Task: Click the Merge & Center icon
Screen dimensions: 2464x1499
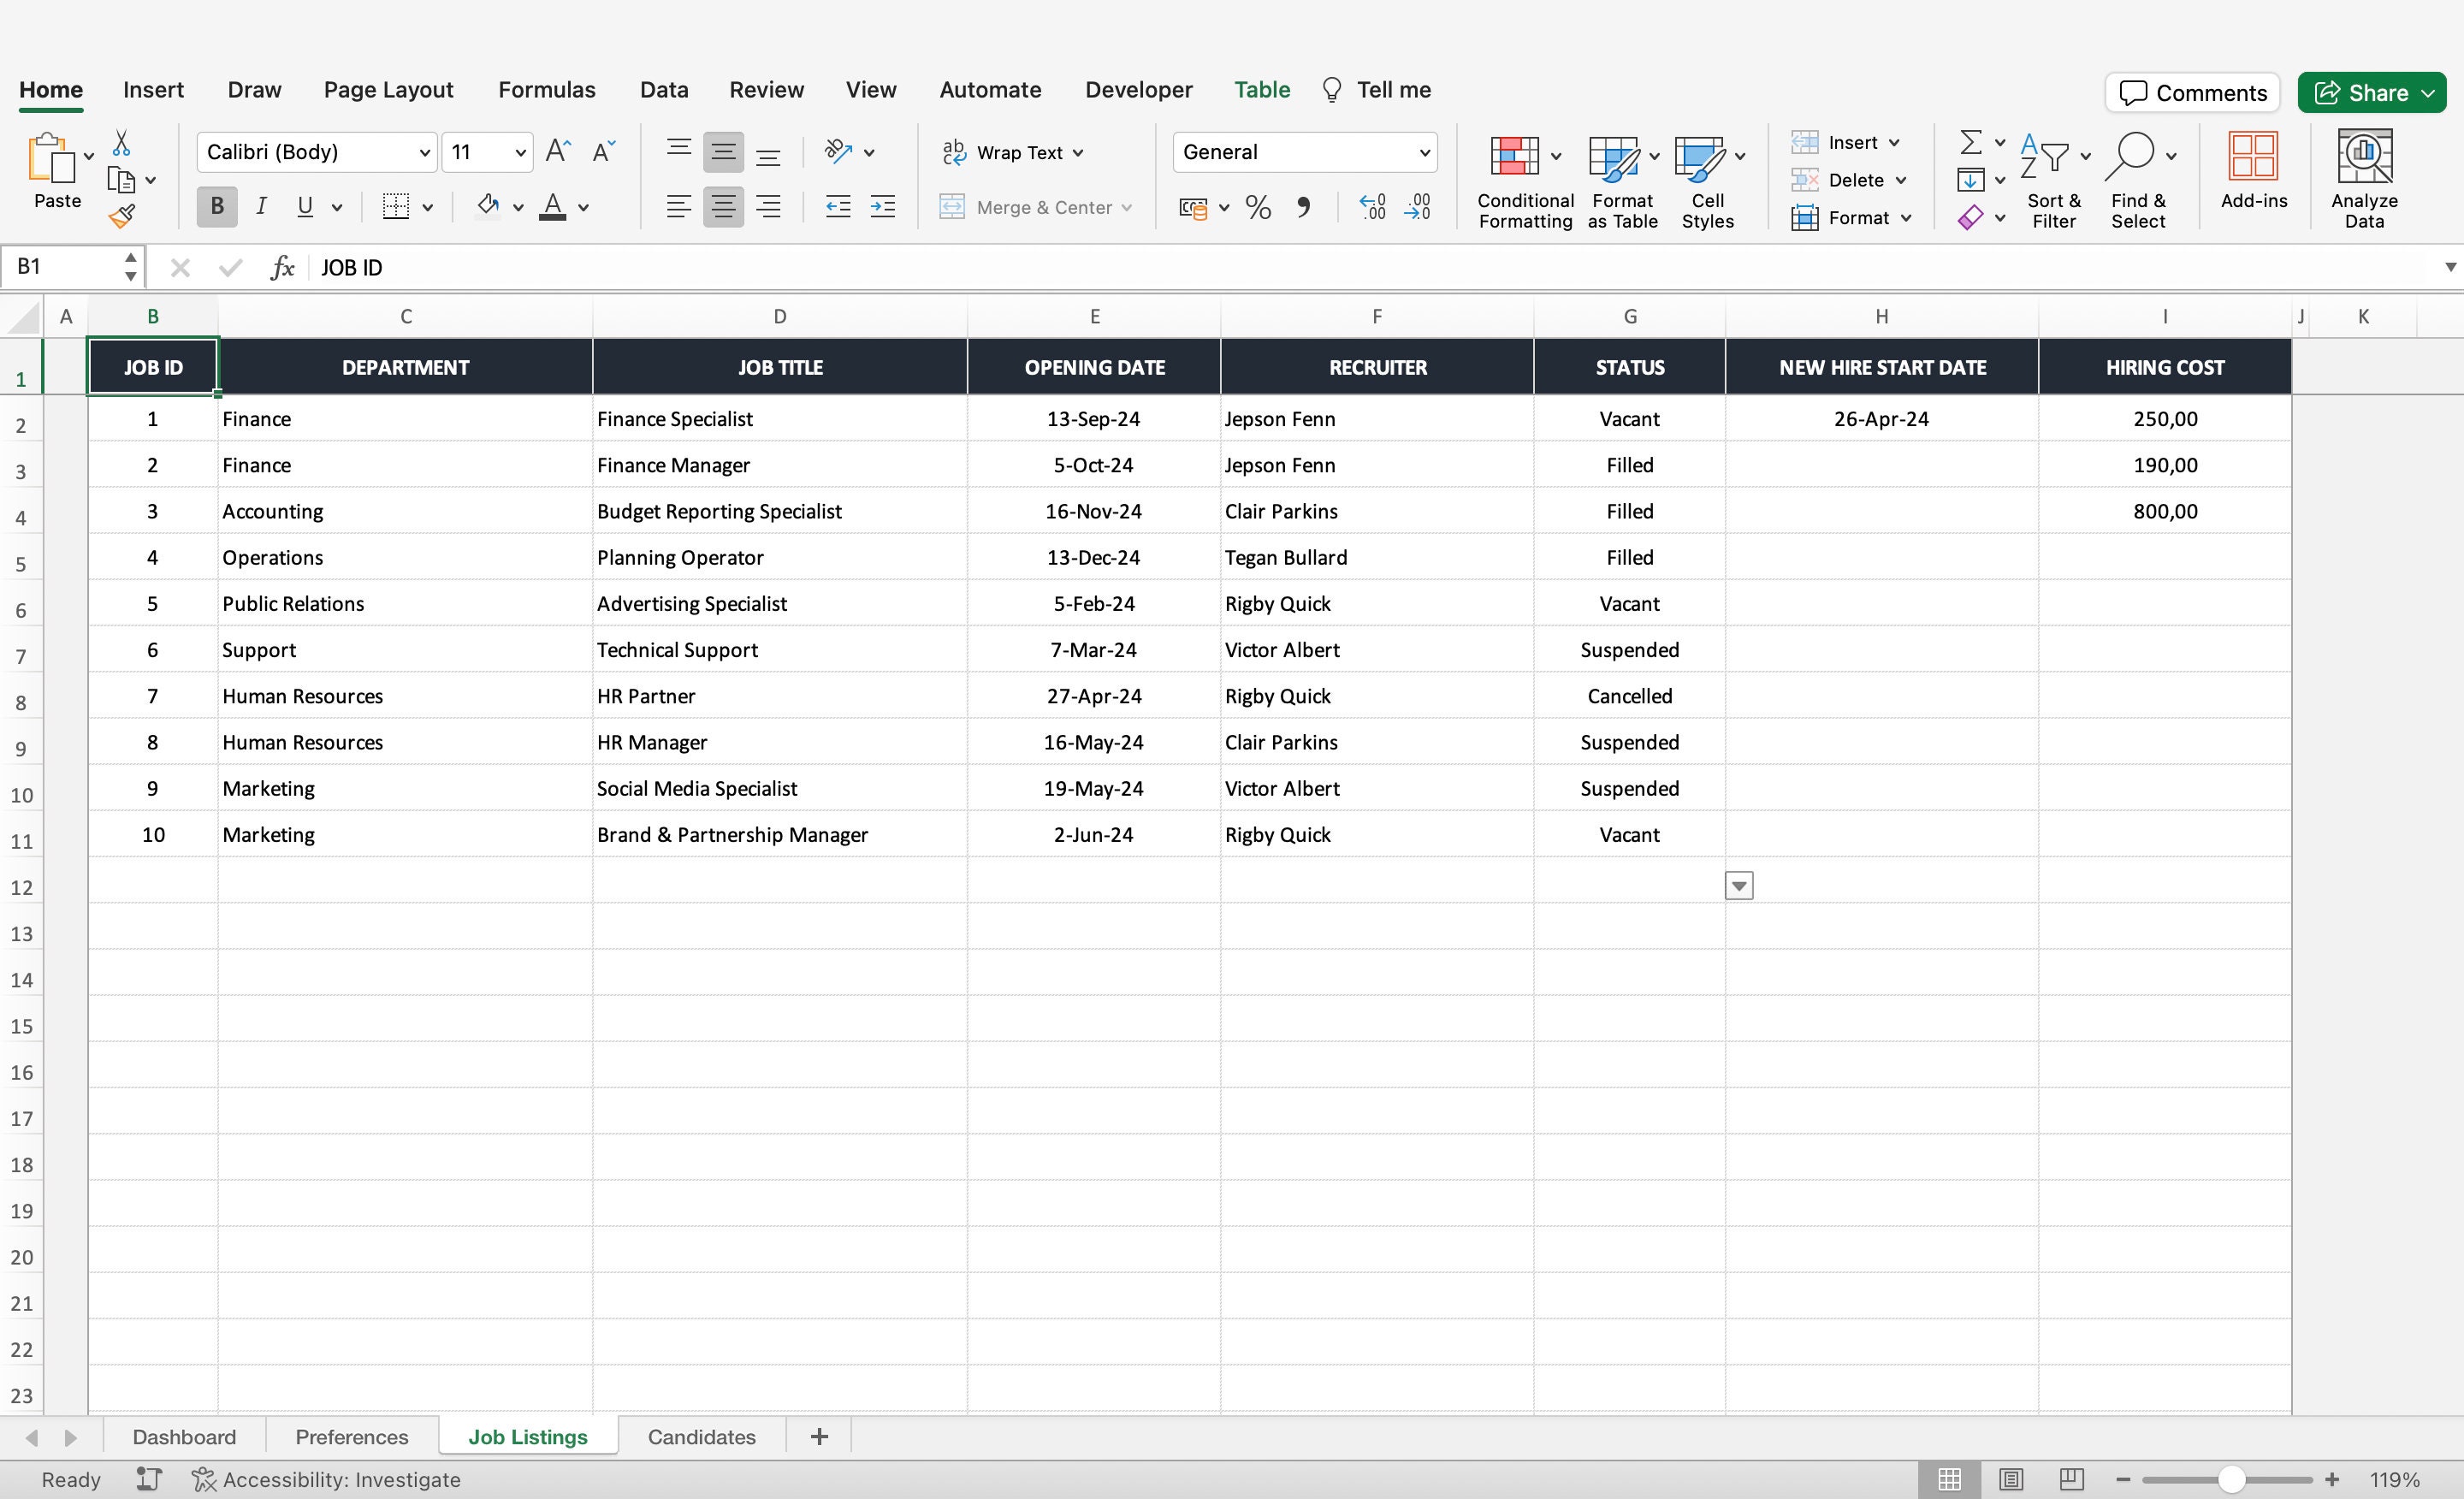Action: pyautogui.click(x=953, y=207)
